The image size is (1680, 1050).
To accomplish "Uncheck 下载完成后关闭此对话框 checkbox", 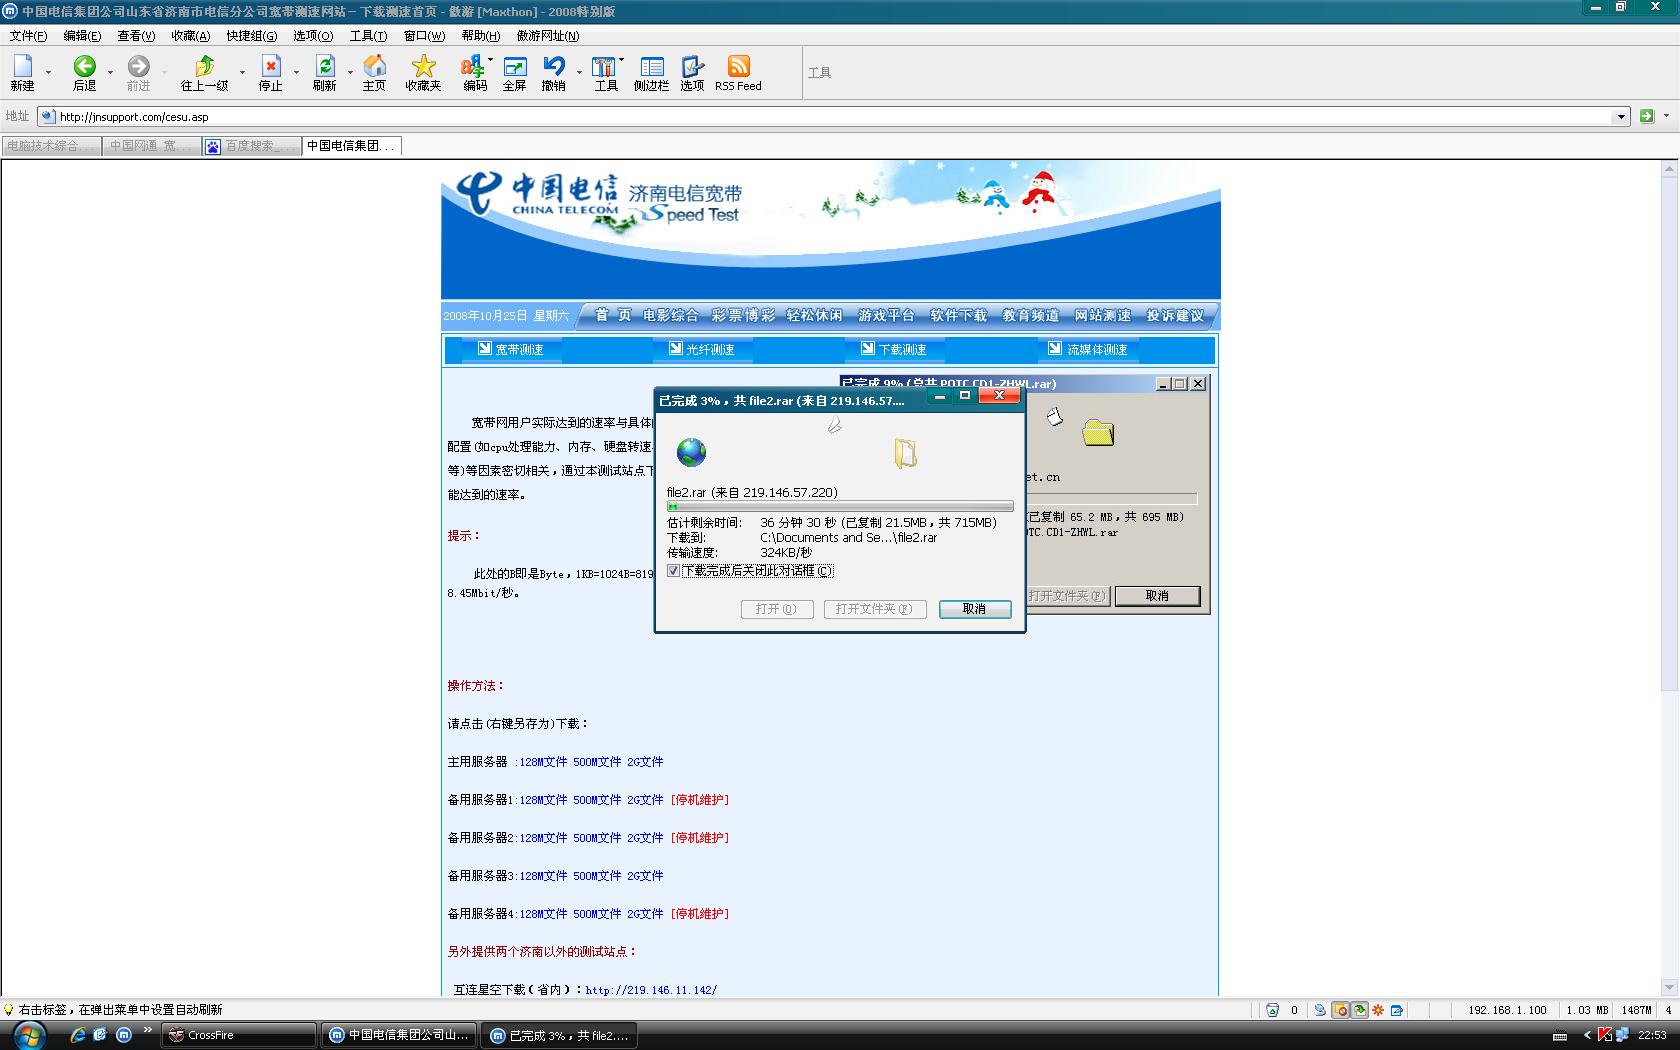I will [x=673, y=571].
